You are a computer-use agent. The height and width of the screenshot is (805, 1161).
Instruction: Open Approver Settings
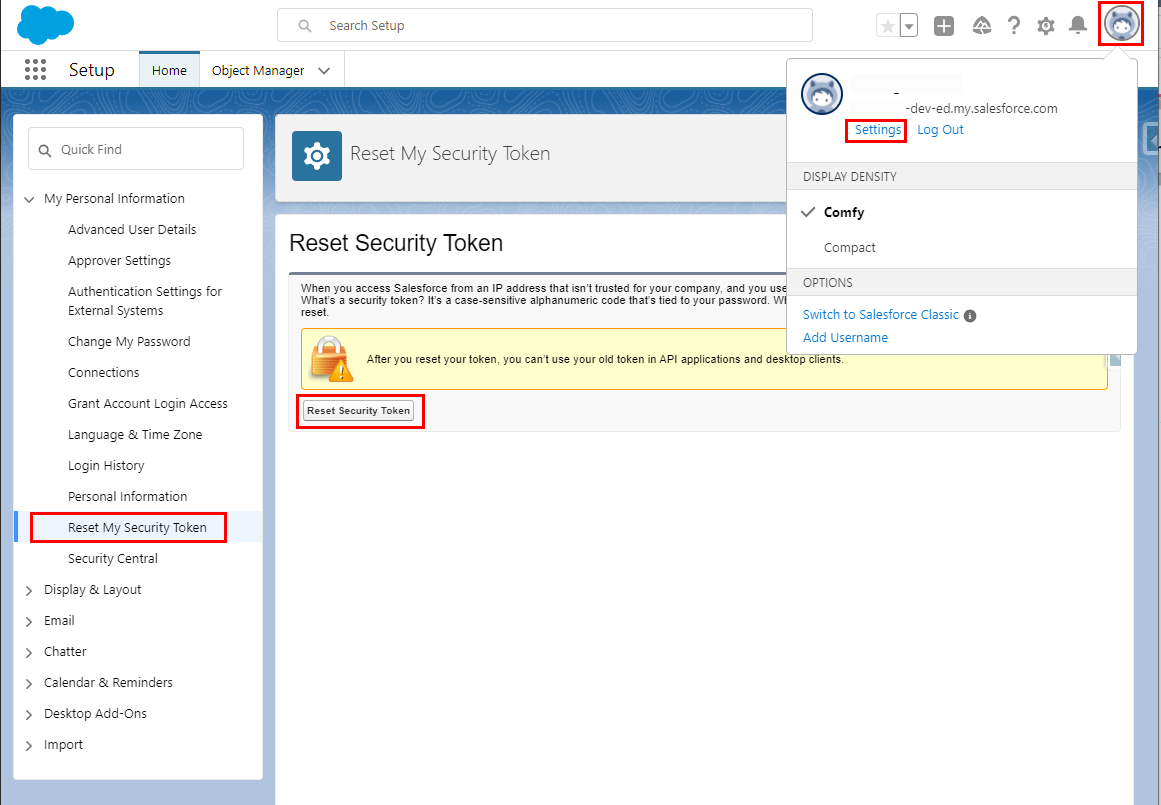pyautogui.click(x=119, y=261)
